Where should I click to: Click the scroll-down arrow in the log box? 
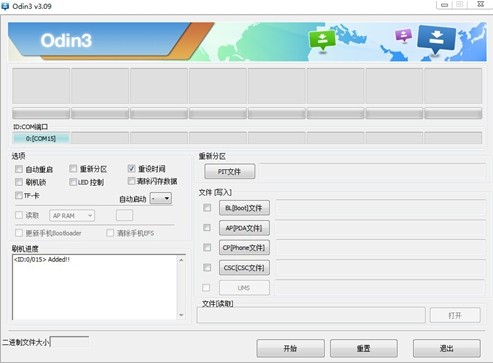pos(181,315)
